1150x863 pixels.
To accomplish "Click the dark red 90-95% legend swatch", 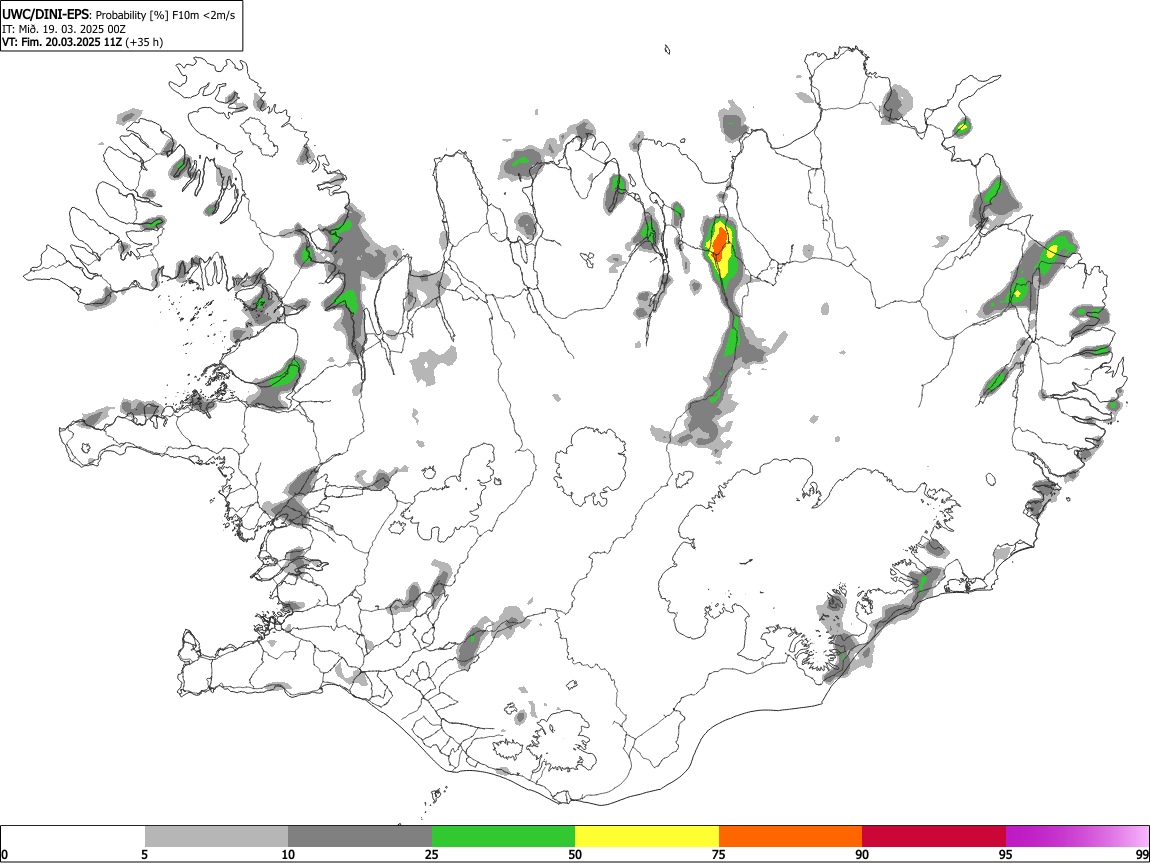I will (934, 837).
